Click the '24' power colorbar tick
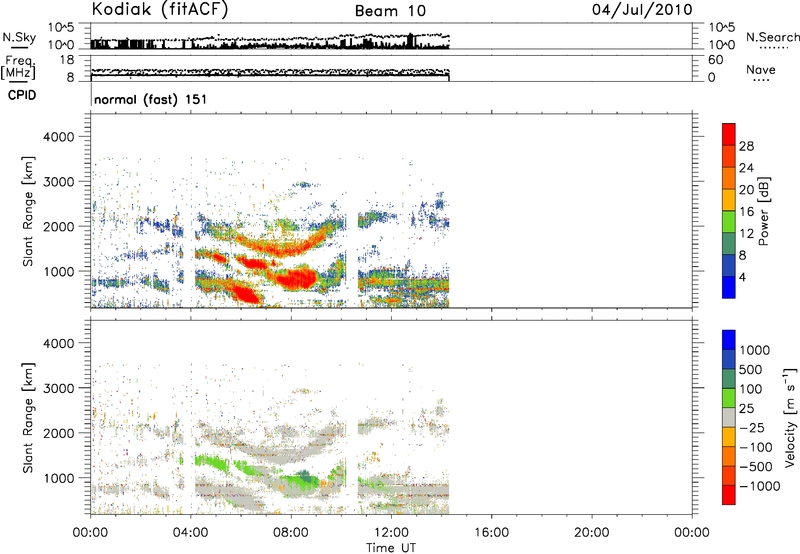The height and width of the screenshot is (554, 800). tap(746, 168)
